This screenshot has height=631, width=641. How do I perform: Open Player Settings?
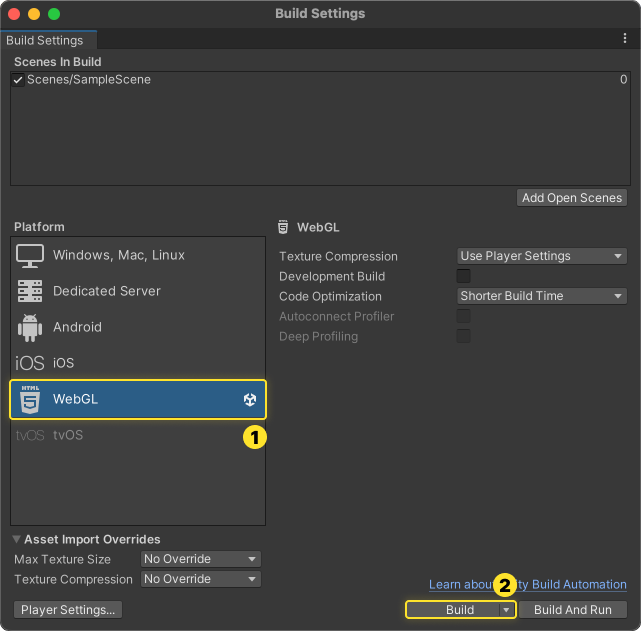(x=68, y=610)
